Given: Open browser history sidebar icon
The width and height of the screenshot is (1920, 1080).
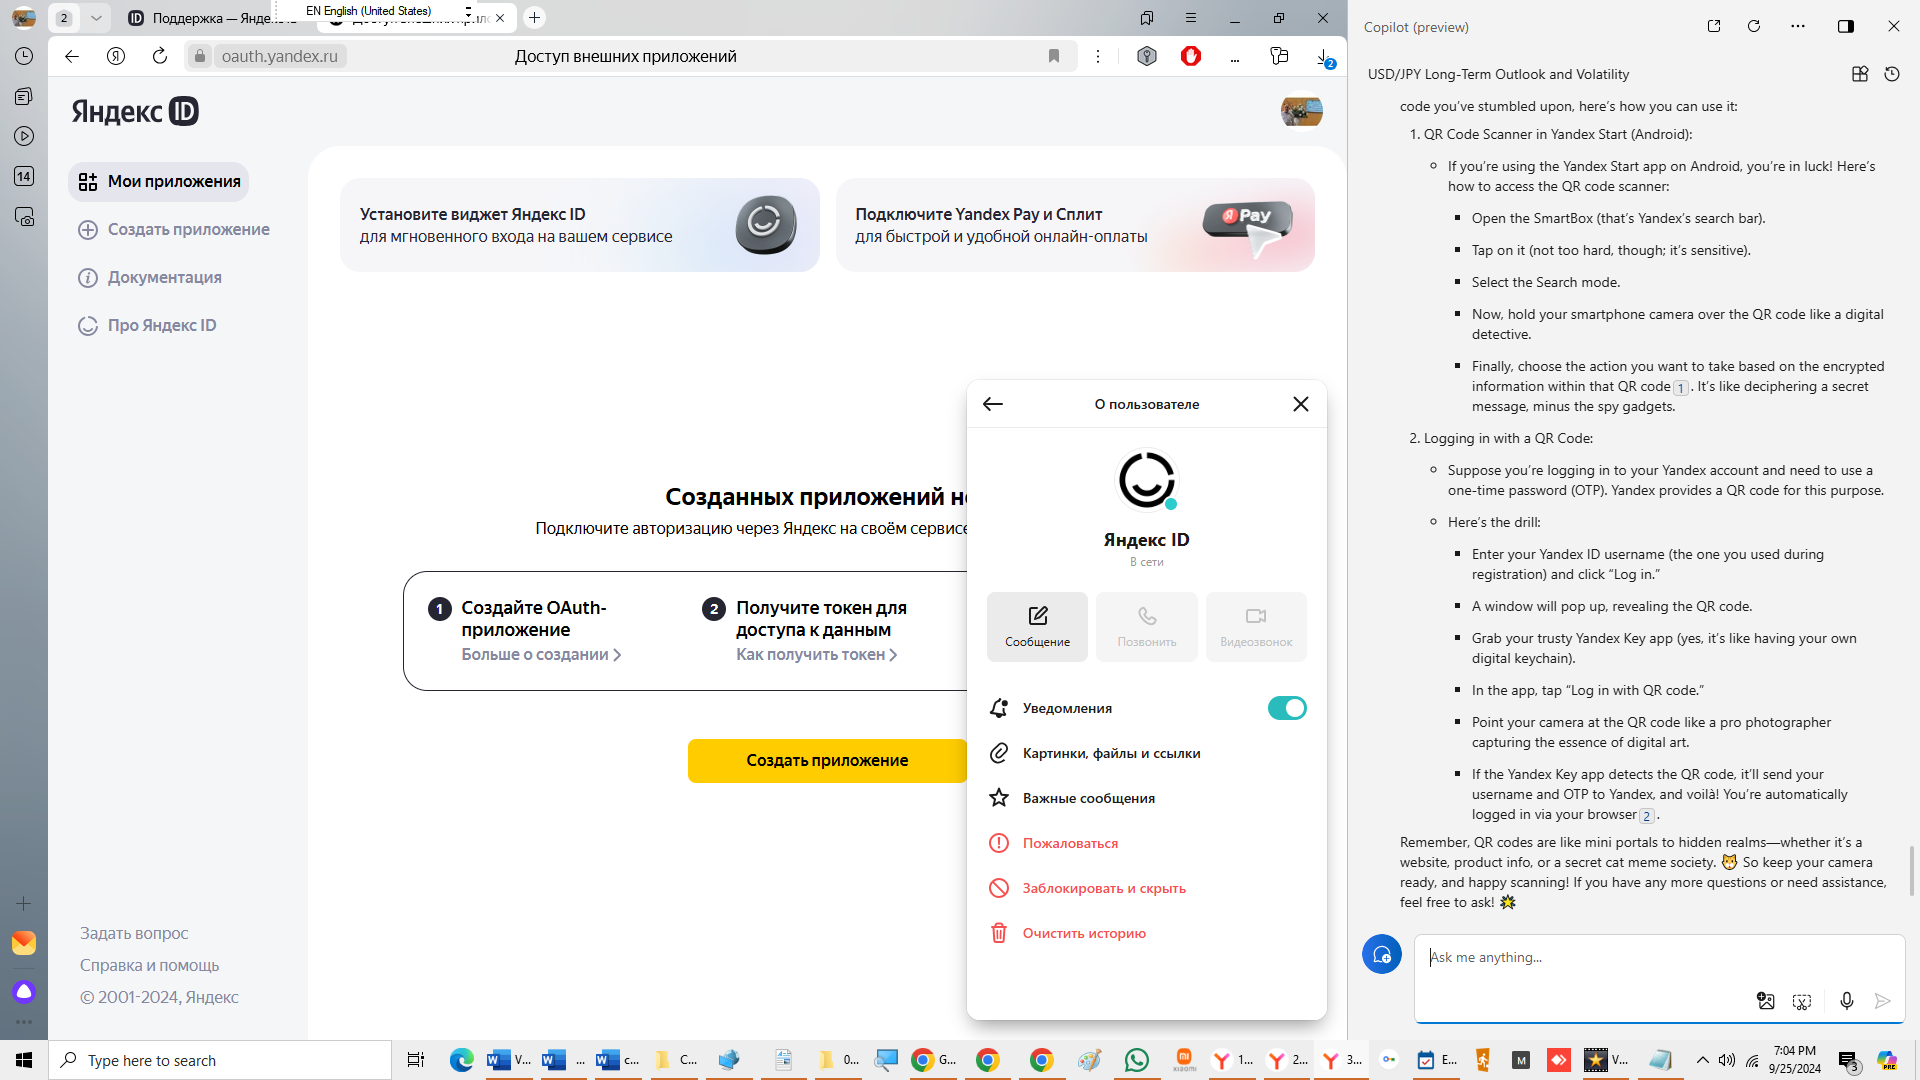Looking at the screenshot, I should (24, 56).
